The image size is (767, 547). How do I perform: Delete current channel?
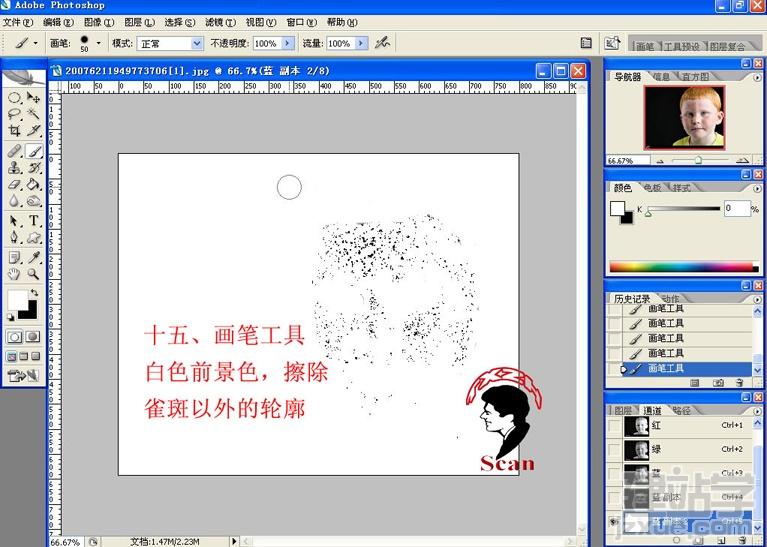(743, 541)
